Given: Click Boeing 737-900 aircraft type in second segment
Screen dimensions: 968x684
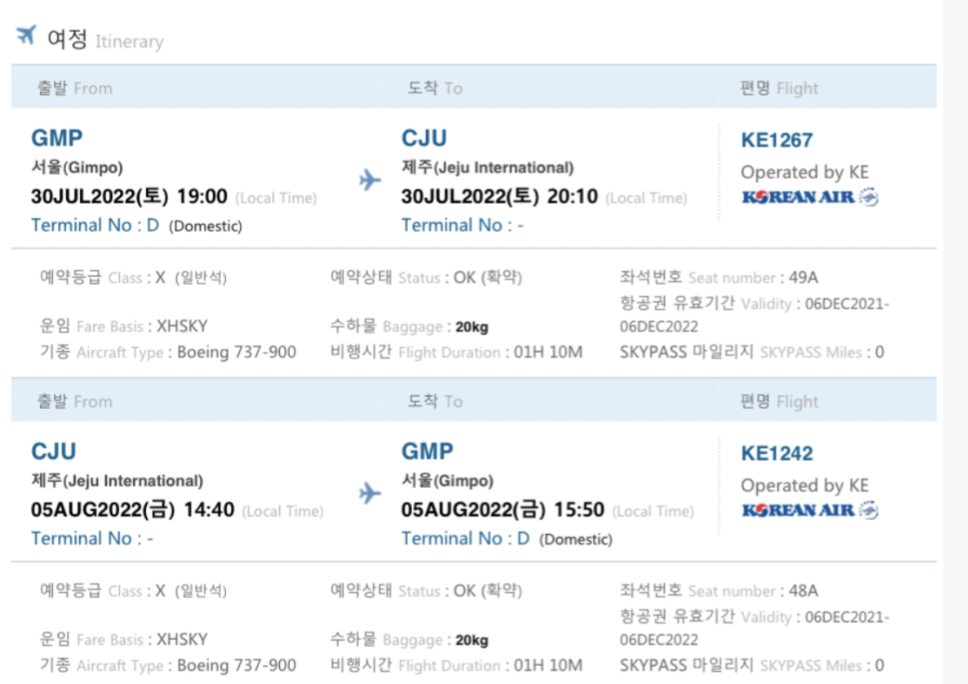Looking at the screenshot, I should pos(236,665).
